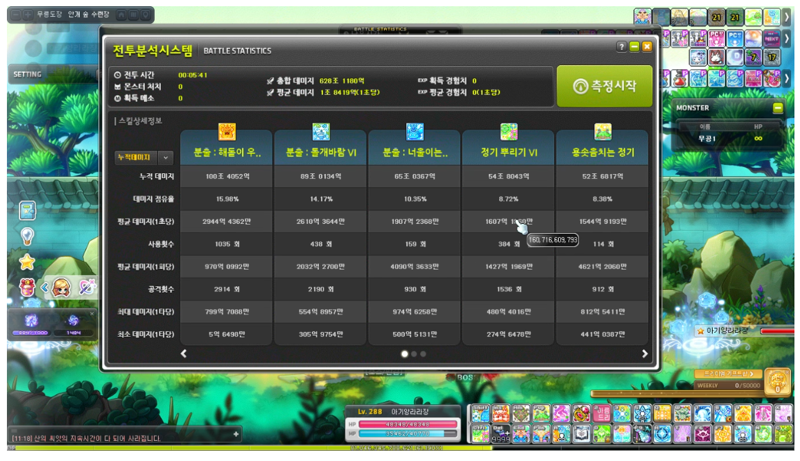Image resolution: width=800 pixels, height=461 pixels.
Task: Click the 정기 뿌리기 VI skill icon
Action: point(509,132)
